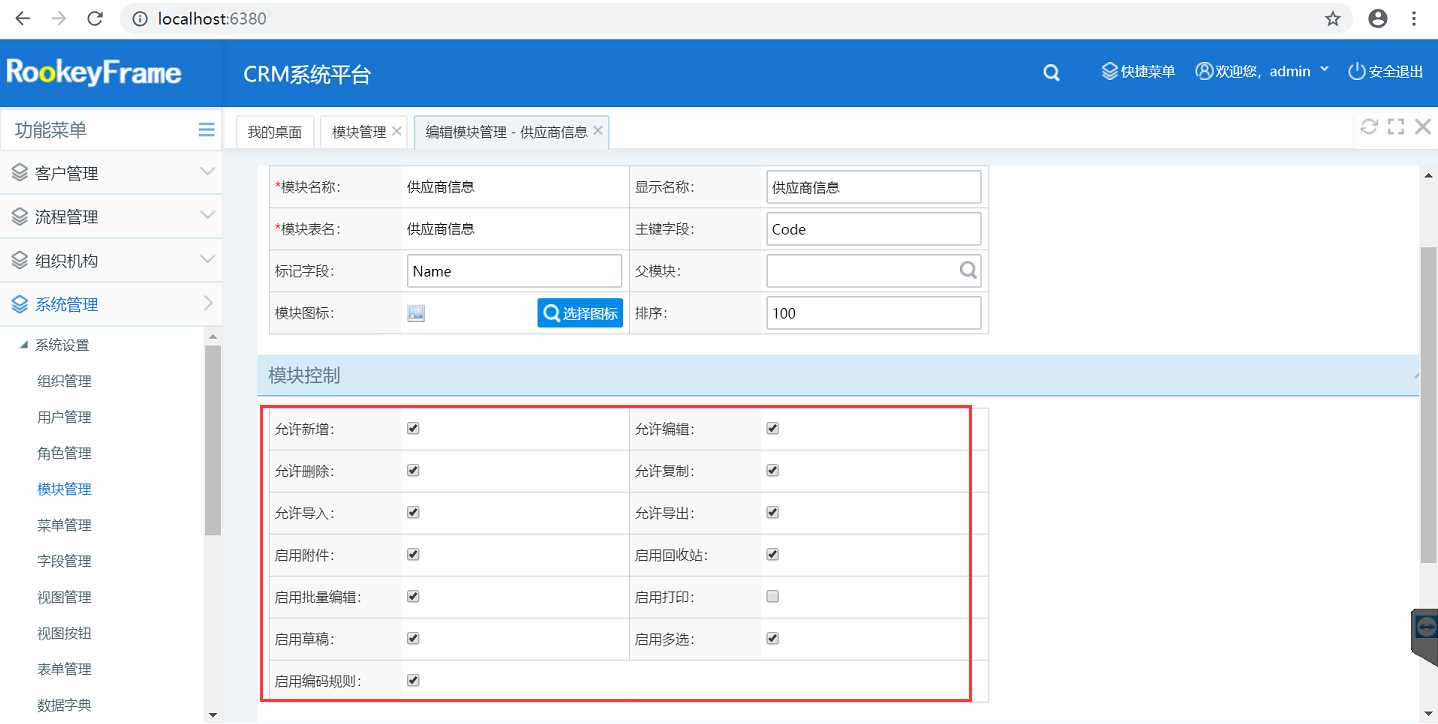The image size is (1438, 724).
Task: Click the 系统管理 layers icon
Action: click(x=20, y=305)
